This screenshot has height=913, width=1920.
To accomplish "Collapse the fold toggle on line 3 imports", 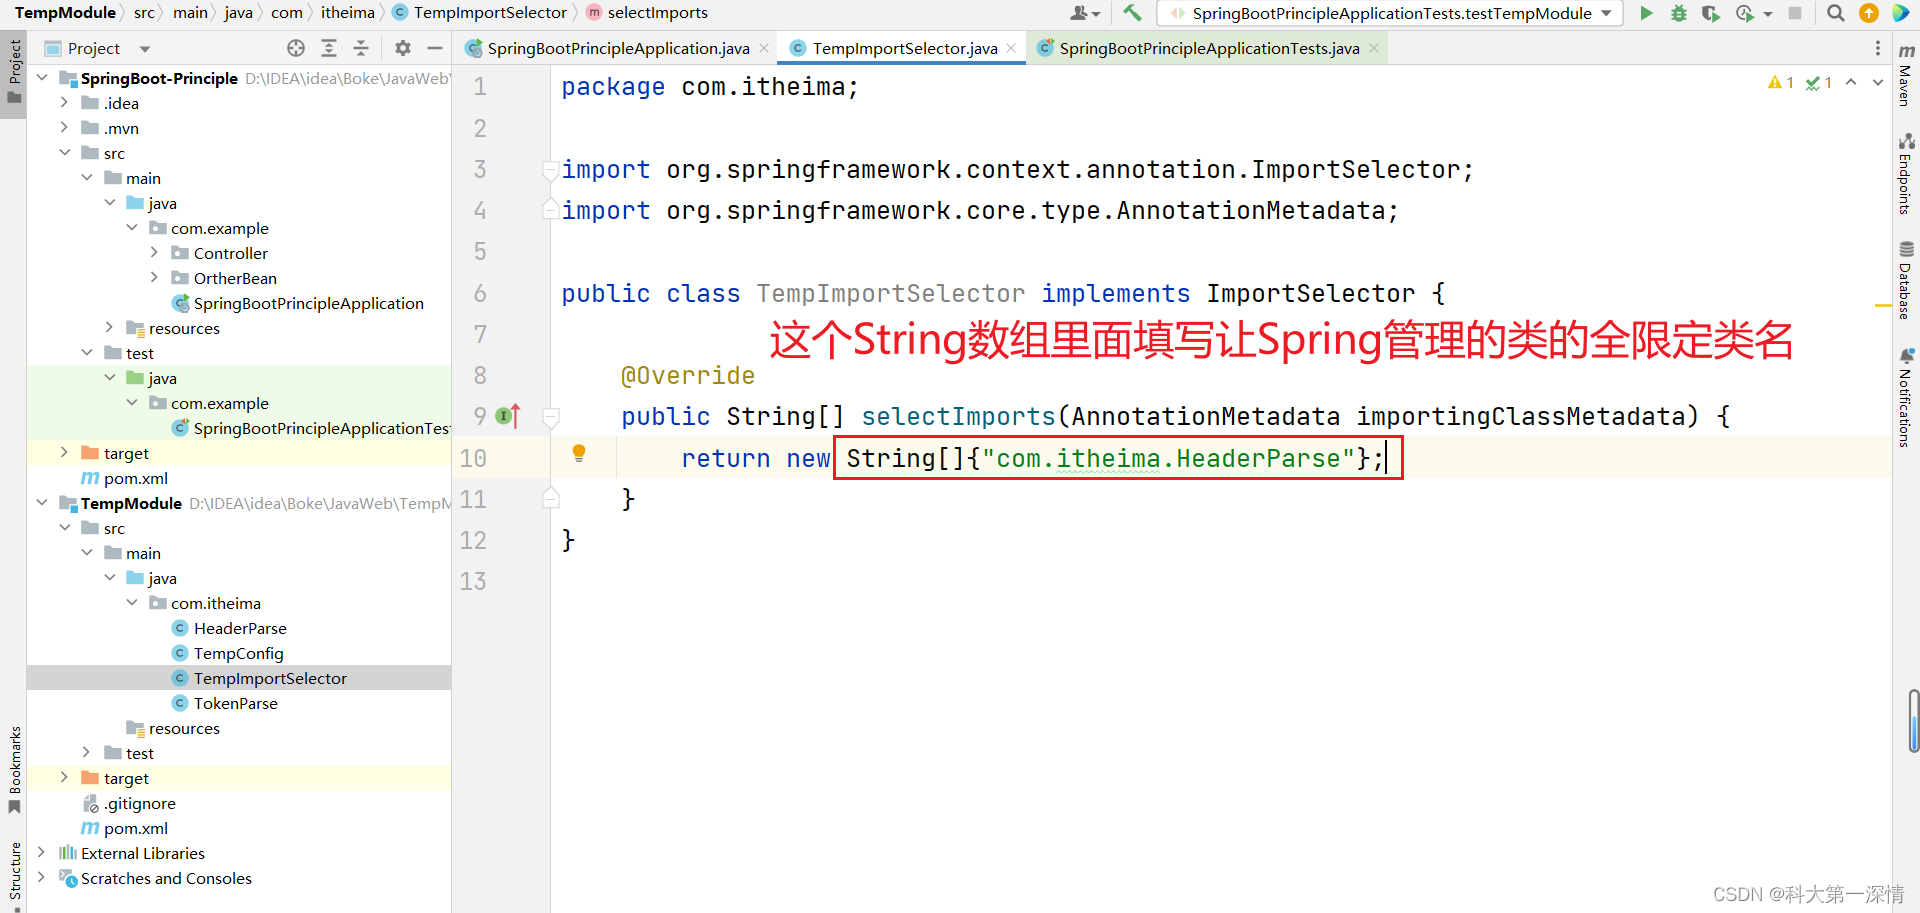I will click(550, 170).
